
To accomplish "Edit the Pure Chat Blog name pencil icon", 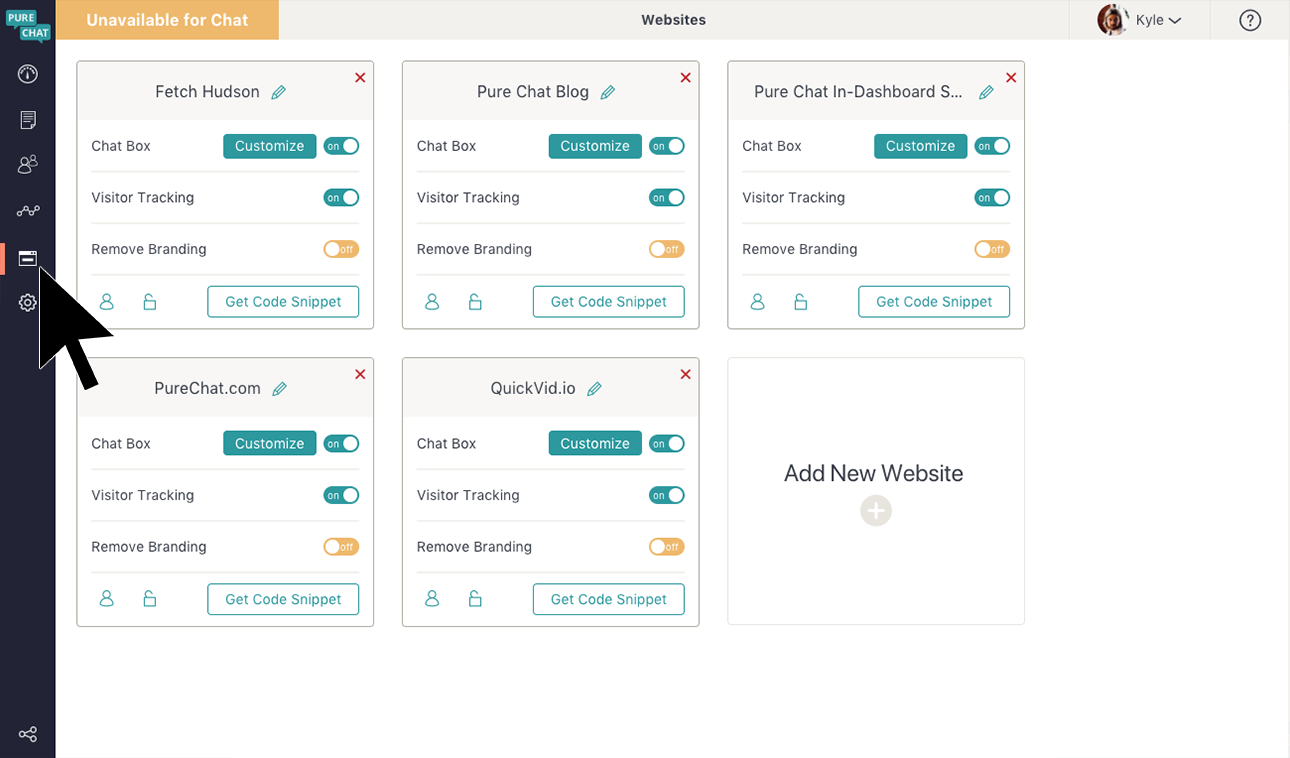I will click(607, 92).
